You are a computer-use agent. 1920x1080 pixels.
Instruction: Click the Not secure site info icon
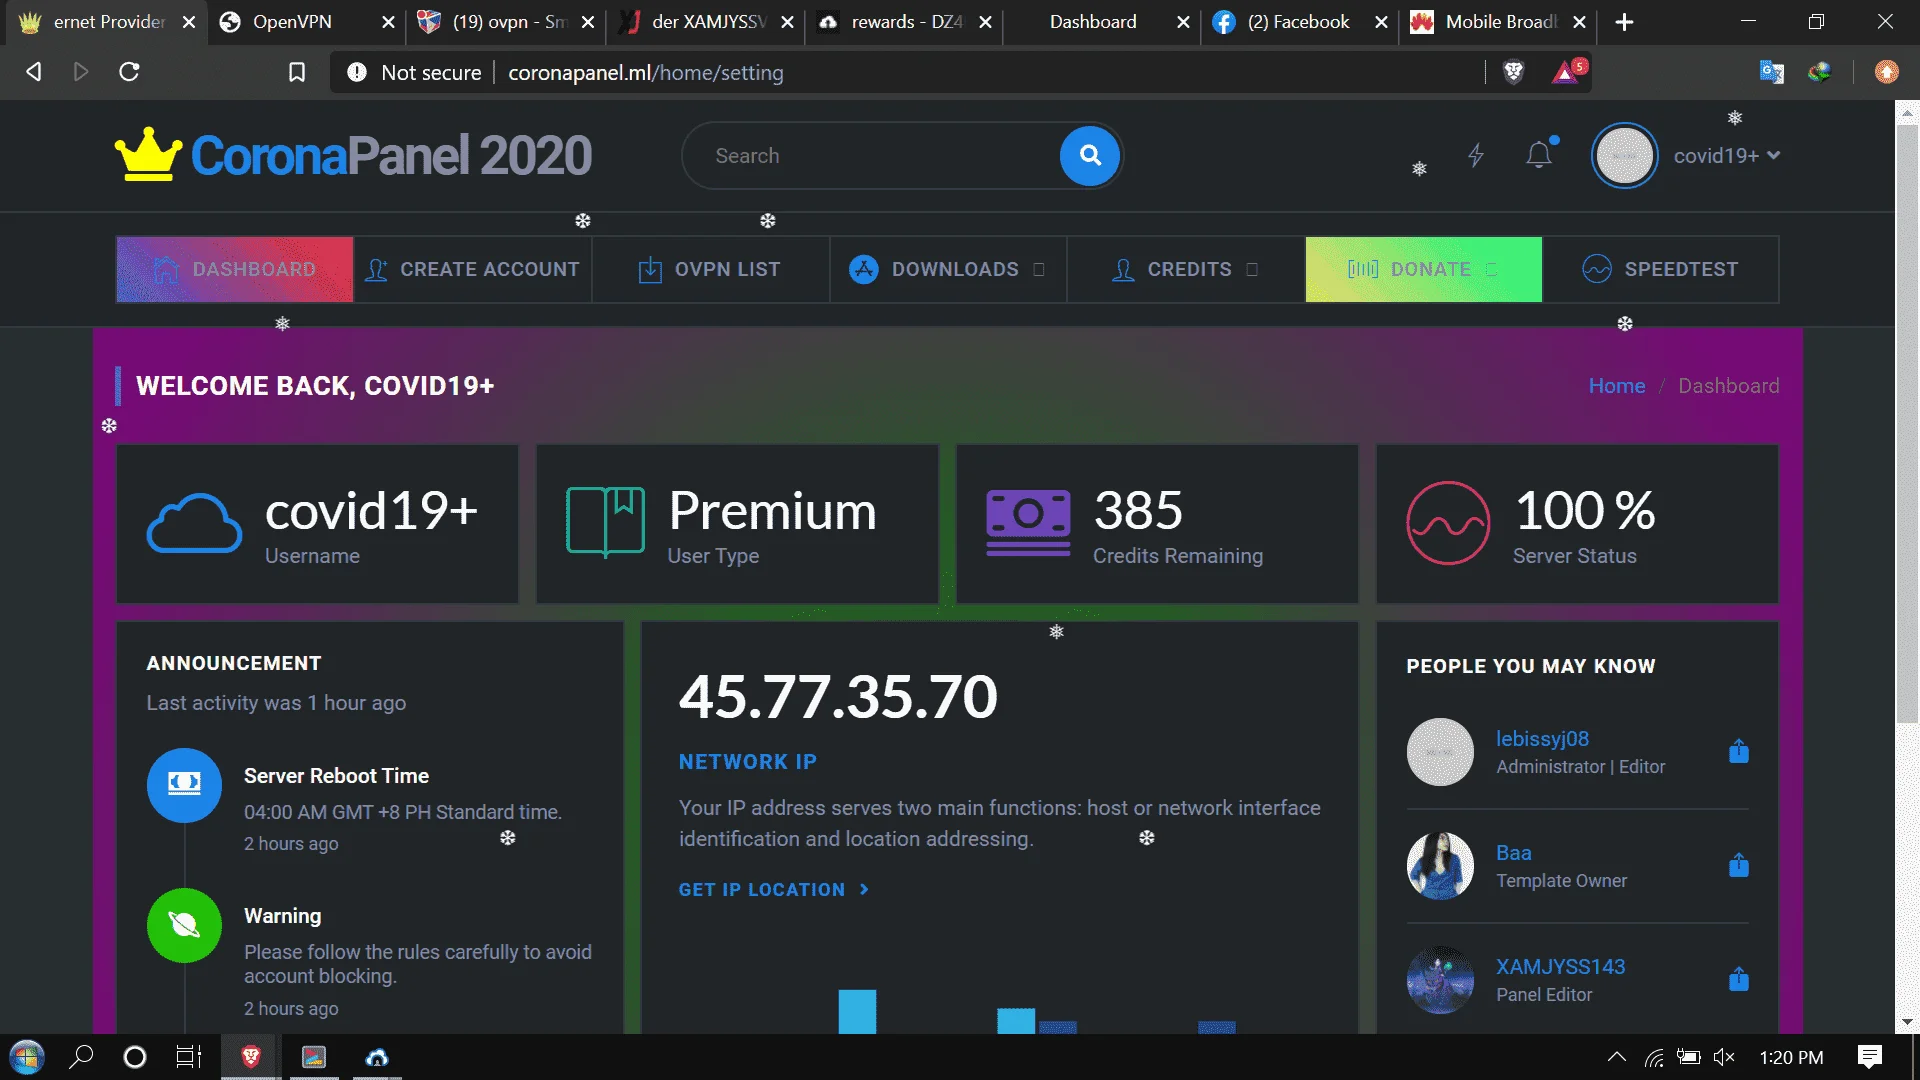coord(357,72)
